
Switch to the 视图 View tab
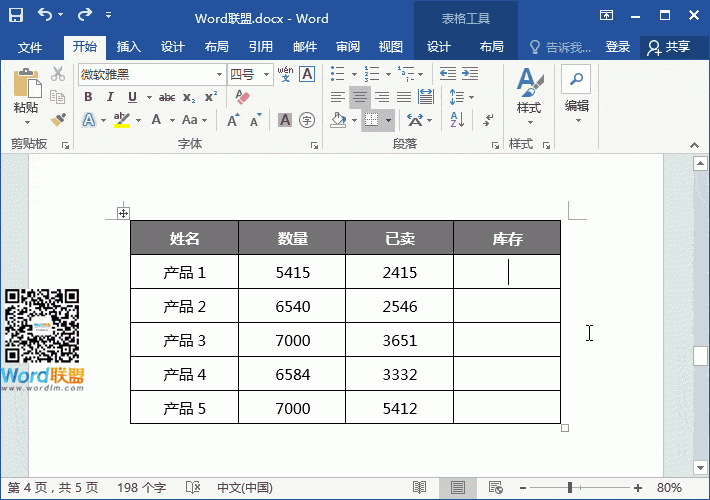[391, 47]
